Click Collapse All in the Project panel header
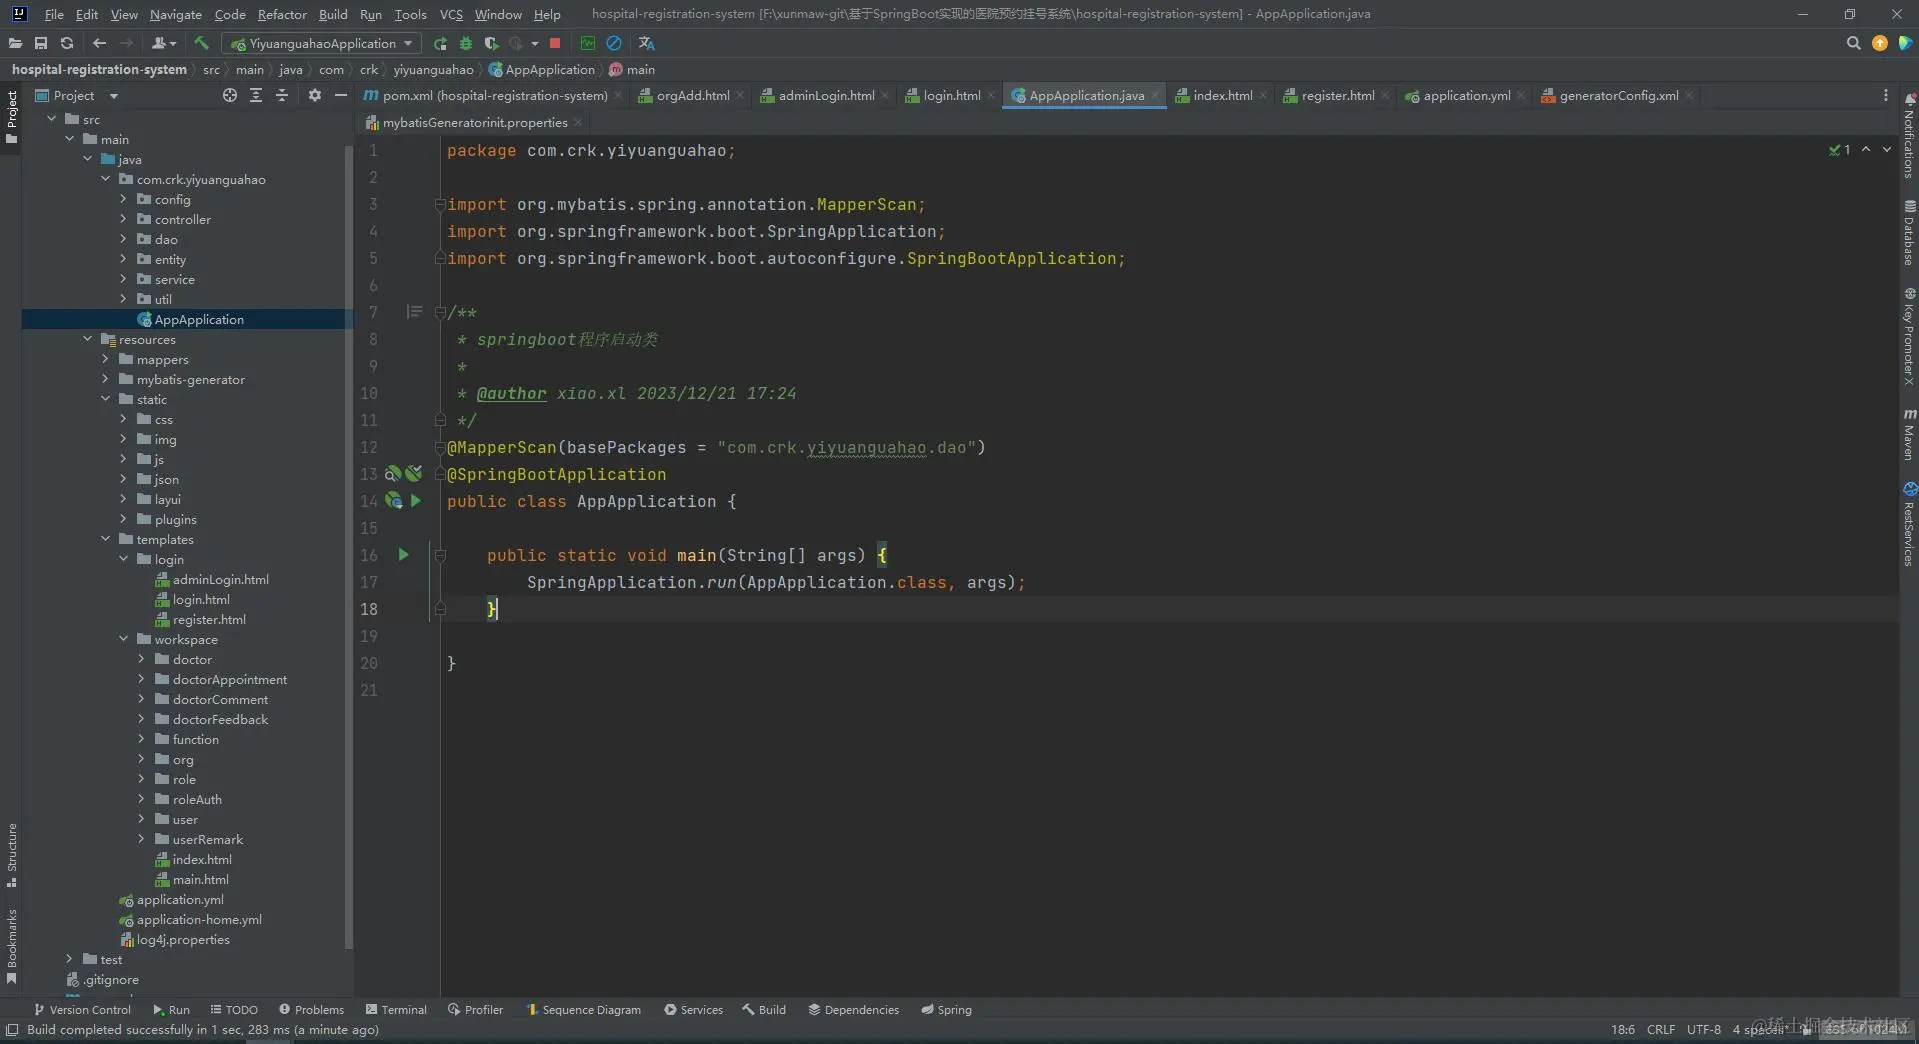 pyautogui.click(x=282, y=95)
